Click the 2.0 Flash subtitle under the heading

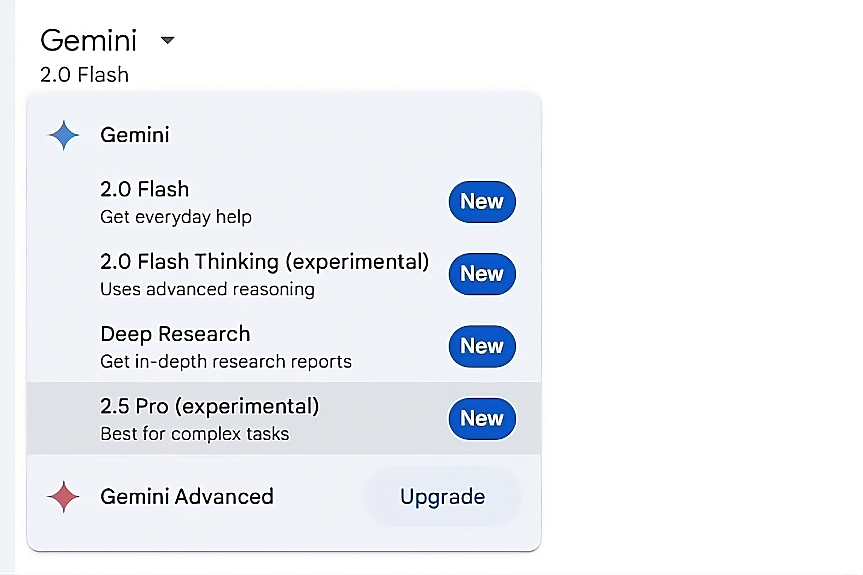click(x=84, y=74)
